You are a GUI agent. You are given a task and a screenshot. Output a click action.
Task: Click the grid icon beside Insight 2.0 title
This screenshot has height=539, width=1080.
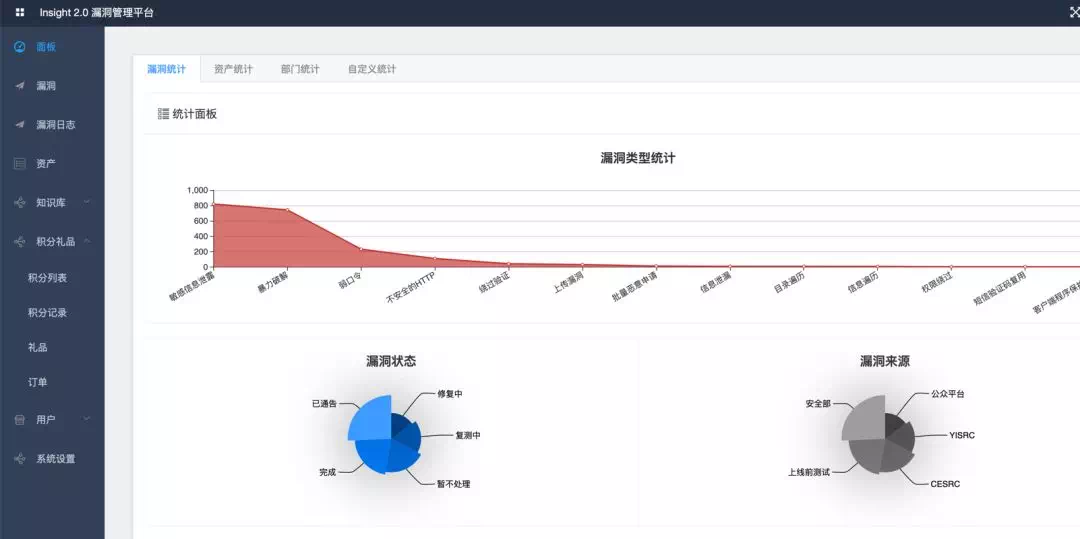pos(20,13)
